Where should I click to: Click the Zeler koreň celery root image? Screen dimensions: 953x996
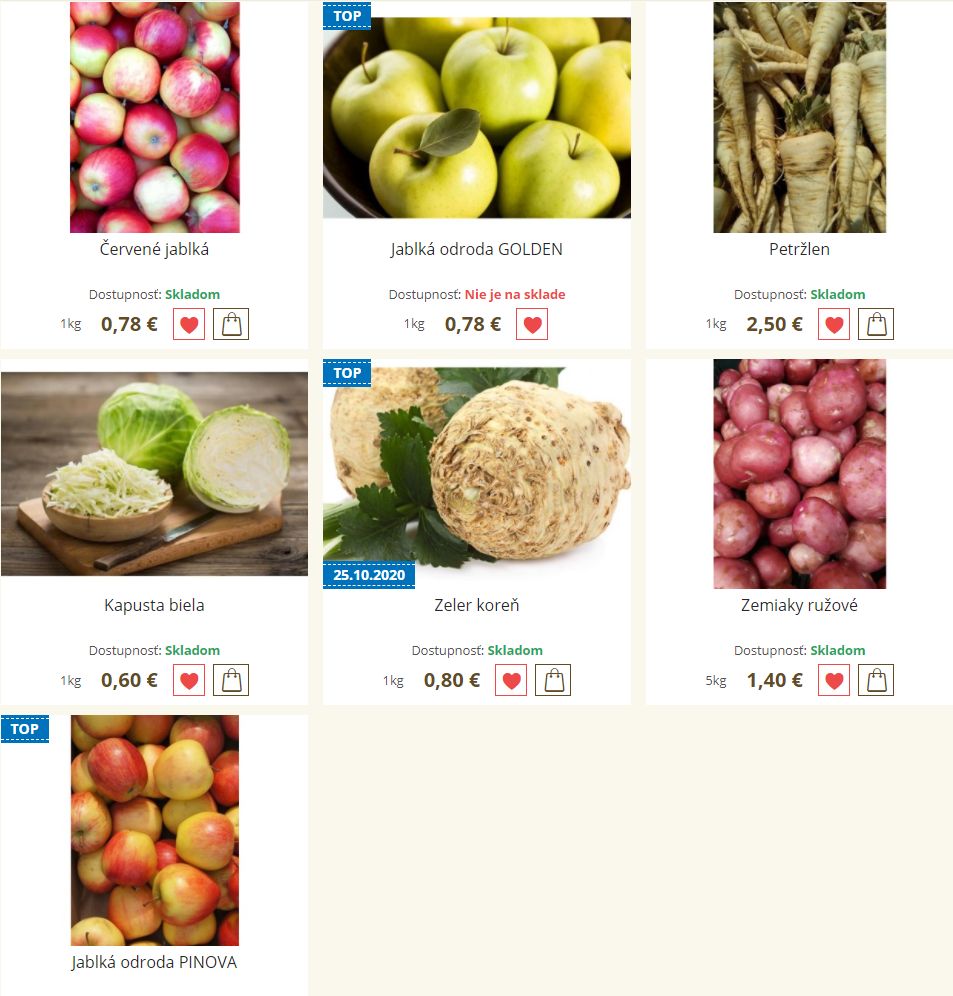476,474
